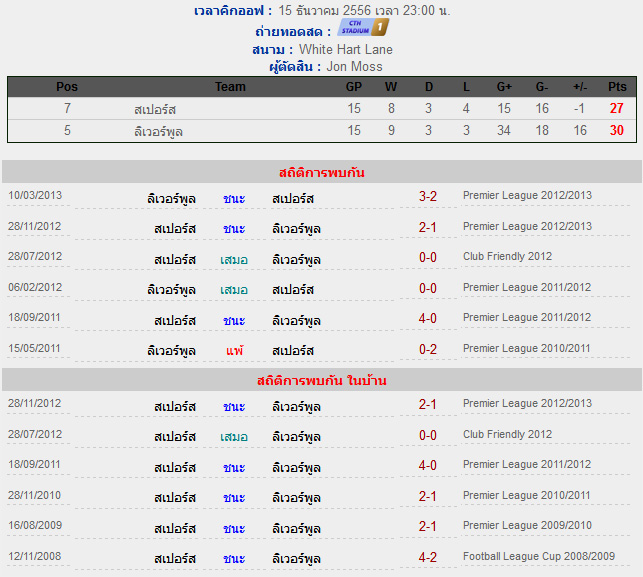Click the date 12/11/2008
This screenshot has height=577, width=643.
(x=34, y=556)
